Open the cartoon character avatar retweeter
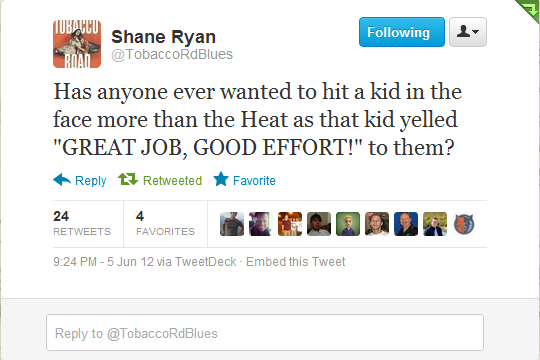This screenshot has width=540, height=360. (348, 224)
